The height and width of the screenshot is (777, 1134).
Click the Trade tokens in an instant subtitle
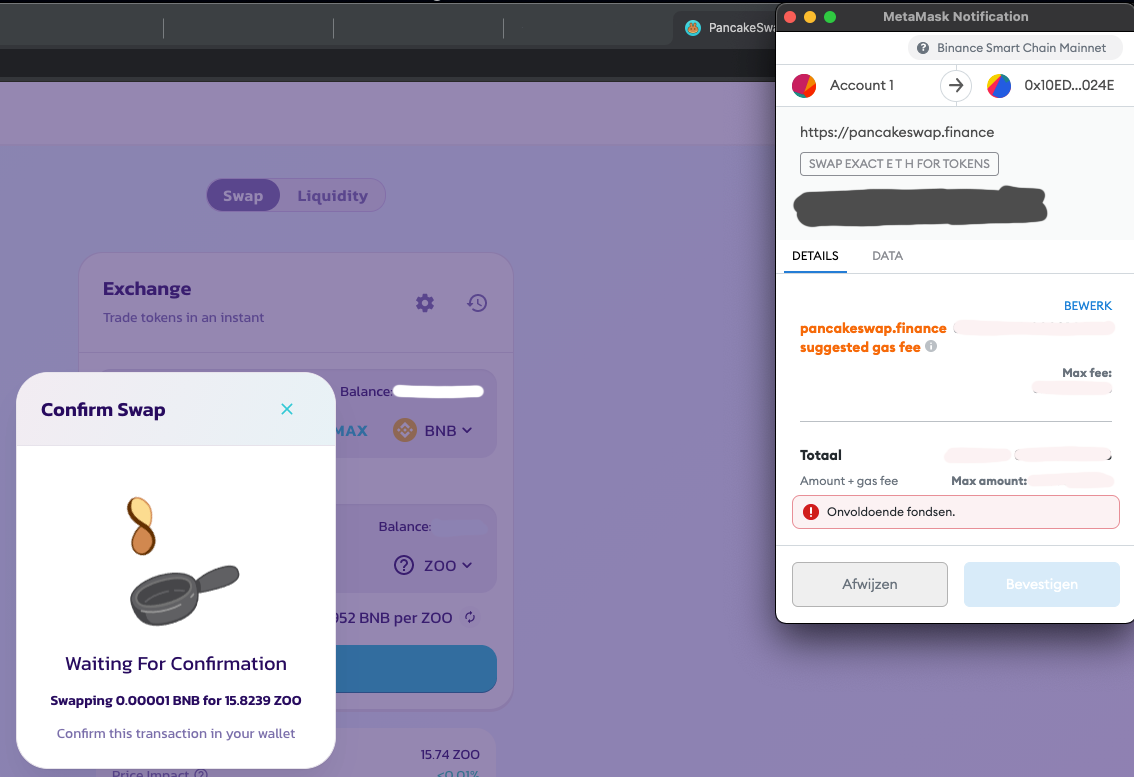[x=183, y=318]
